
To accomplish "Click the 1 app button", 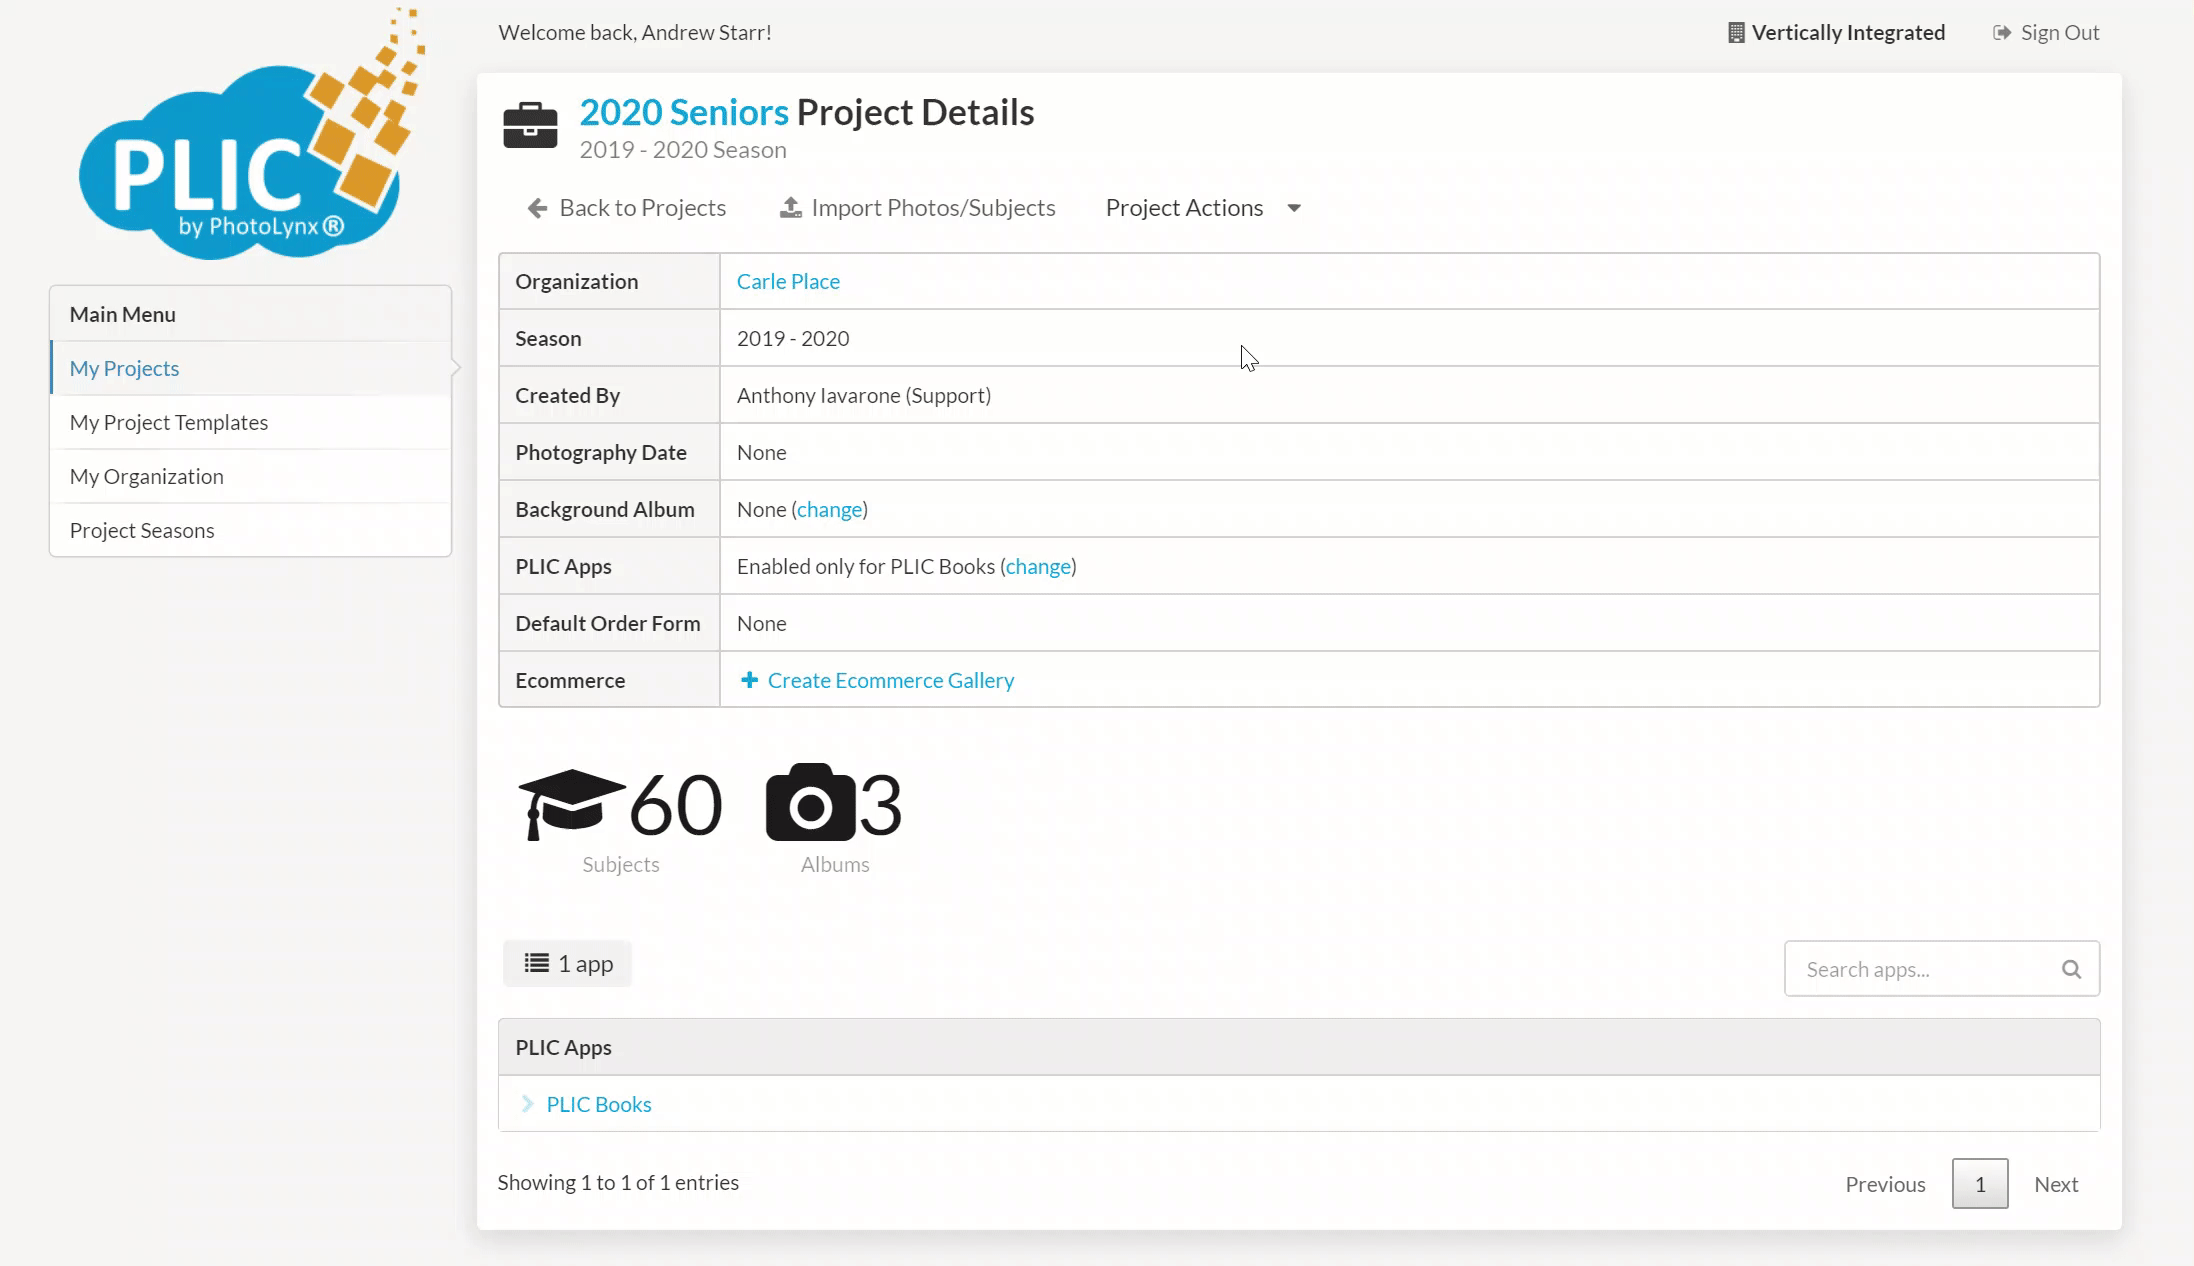I will (x=568, y=963).
